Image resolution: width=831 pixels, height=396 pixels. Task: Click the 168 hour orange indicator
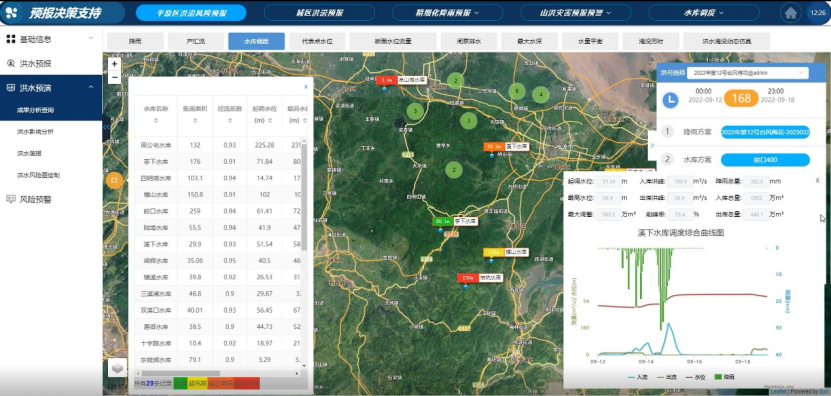[x=741, y=99]
